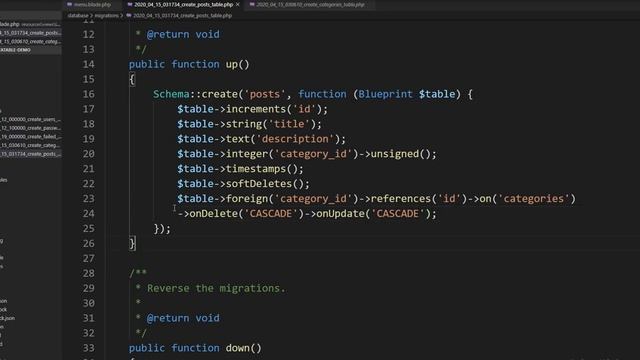The width and height of the screenshot is (640, 360).
Task: Click 'softDeletes()' on line 22
Action: [x=265, y=184]
